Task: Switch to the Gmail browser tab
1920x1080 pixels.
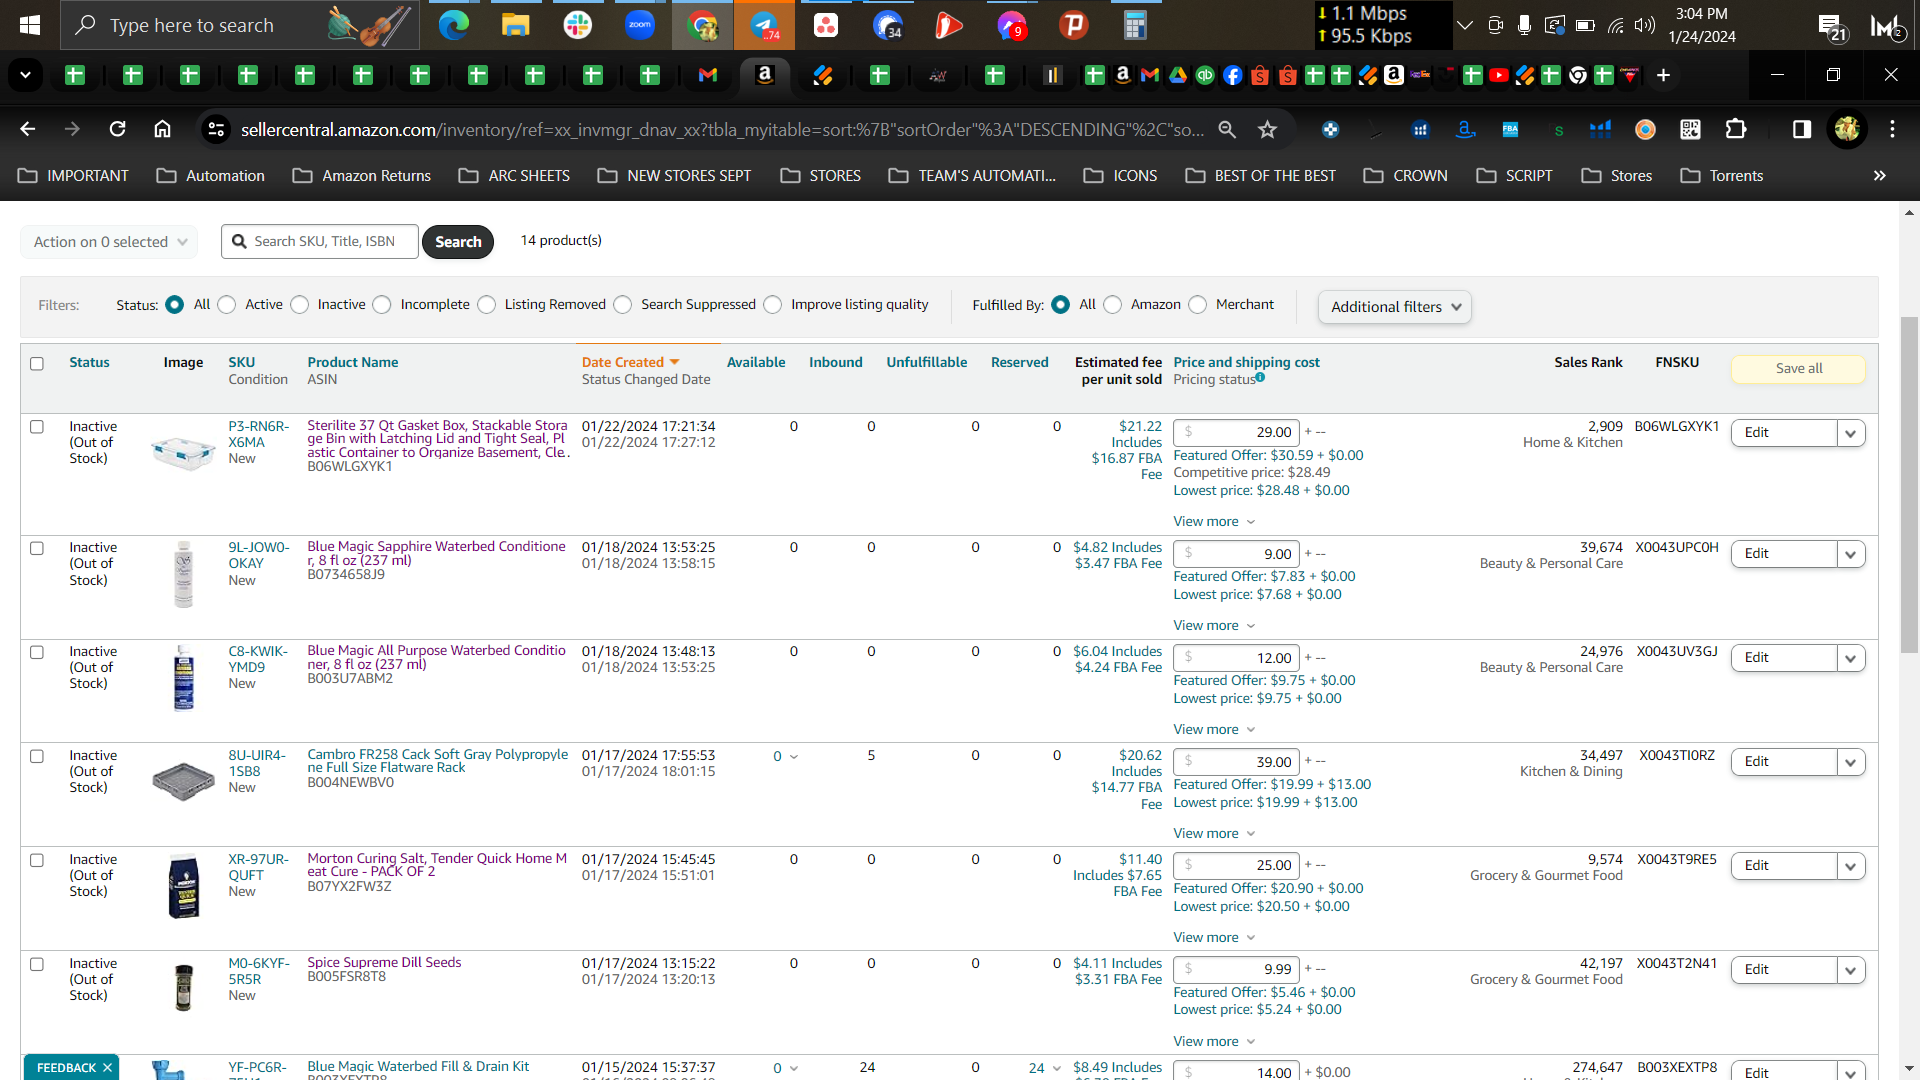Action: click(x=708, y=75)
